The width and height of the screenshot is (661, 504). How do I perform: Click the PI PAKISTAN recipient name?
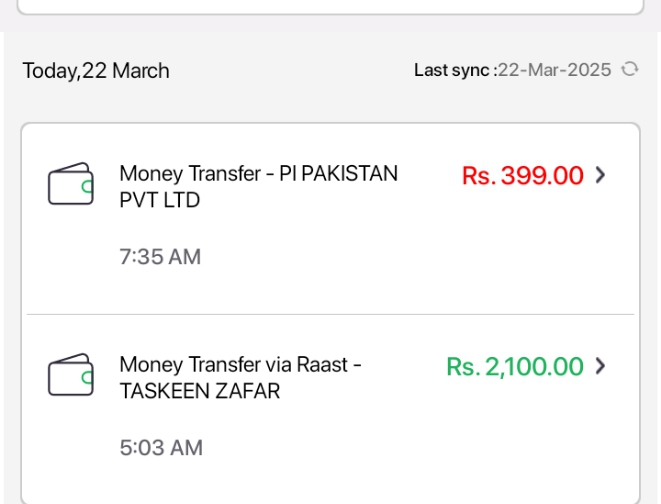(x=339, y=174)
